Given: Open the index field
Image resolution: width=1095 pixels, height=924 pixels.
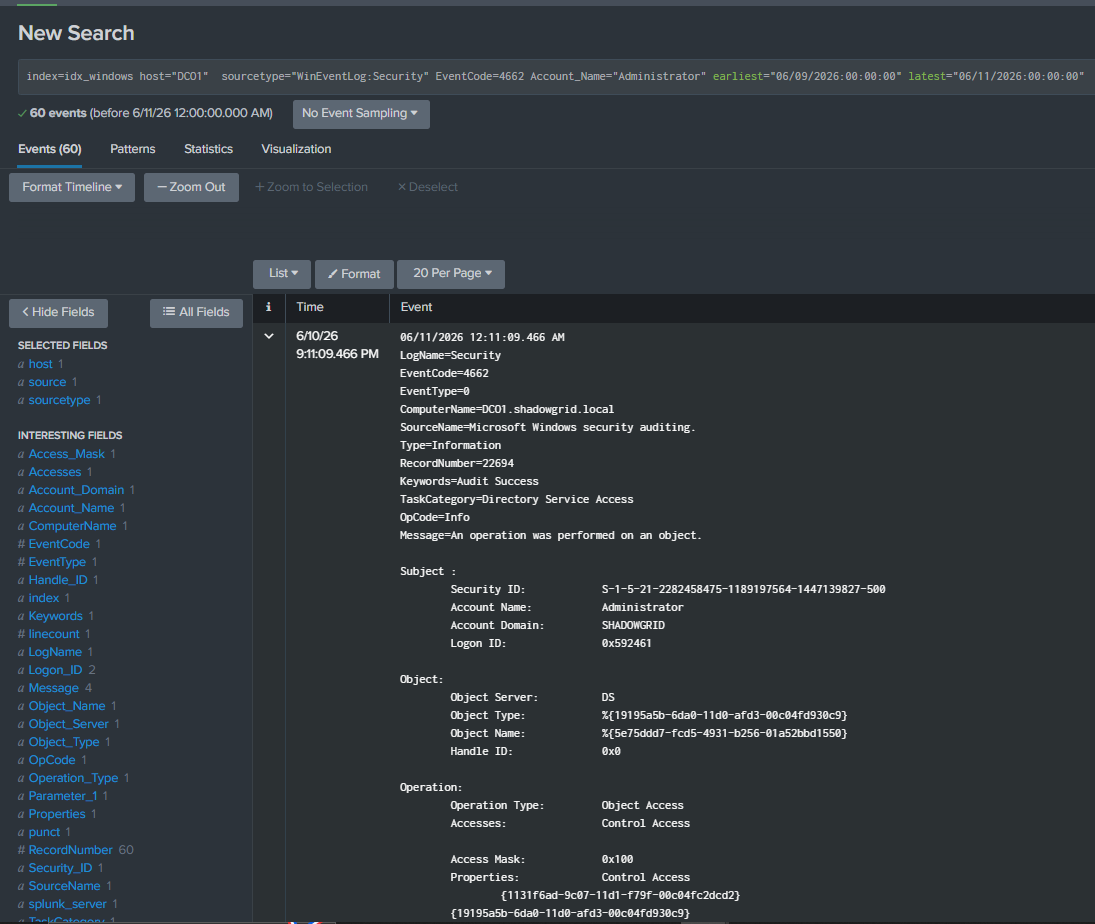Looking at the screenshot, I should click(44, 598).
